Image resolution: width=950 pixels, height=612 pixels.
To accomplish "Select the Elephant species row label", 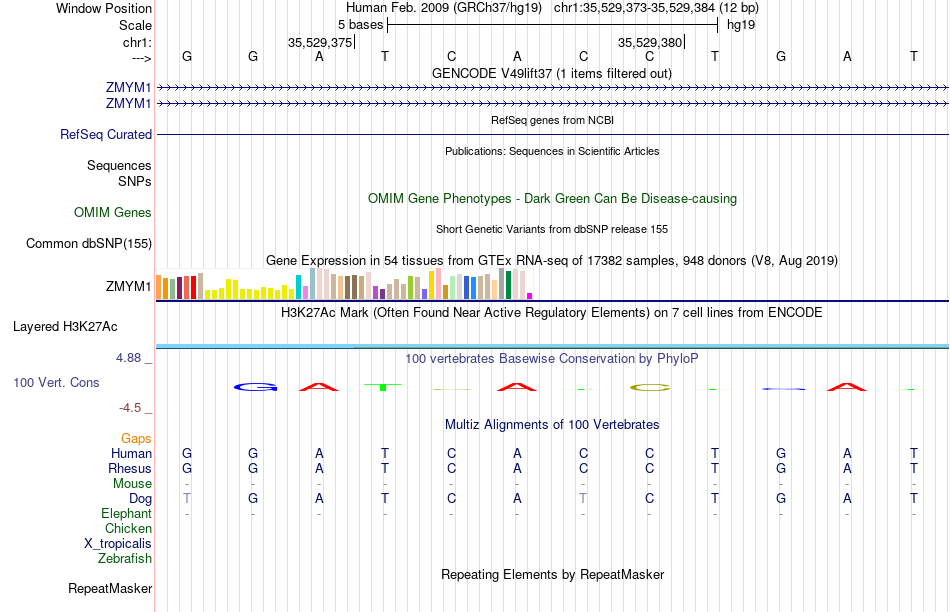I will click(127, 513).
